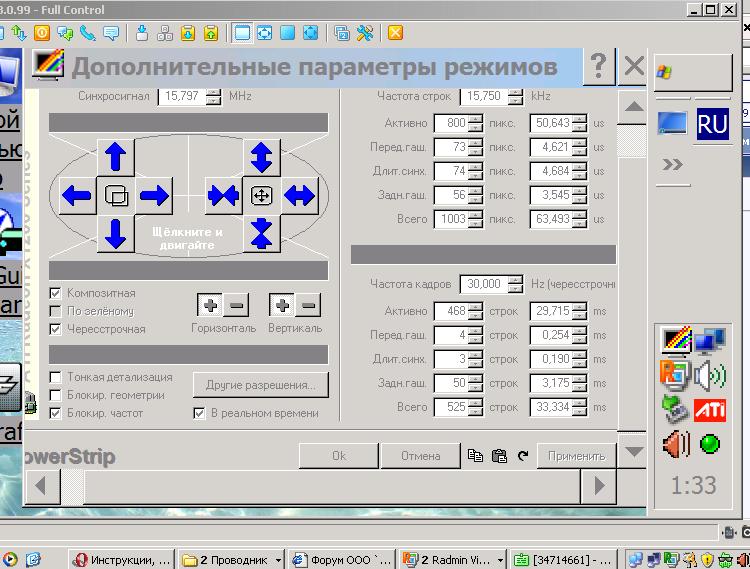Expand the Проводник taskbar group dropdown

tap(277, 559)
